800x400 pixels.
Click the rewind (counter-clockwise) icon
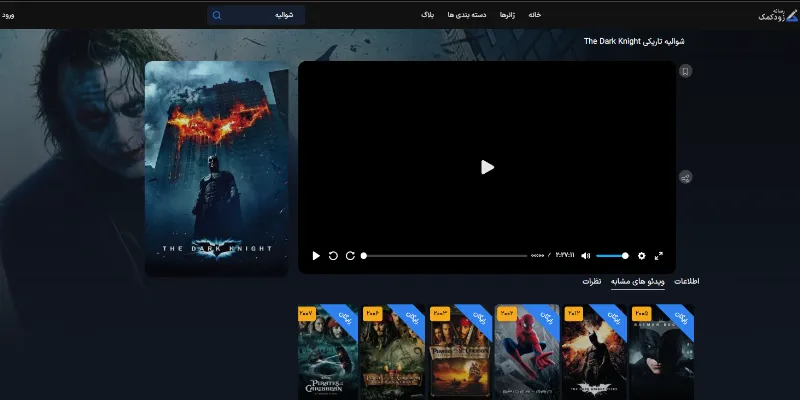333,256
